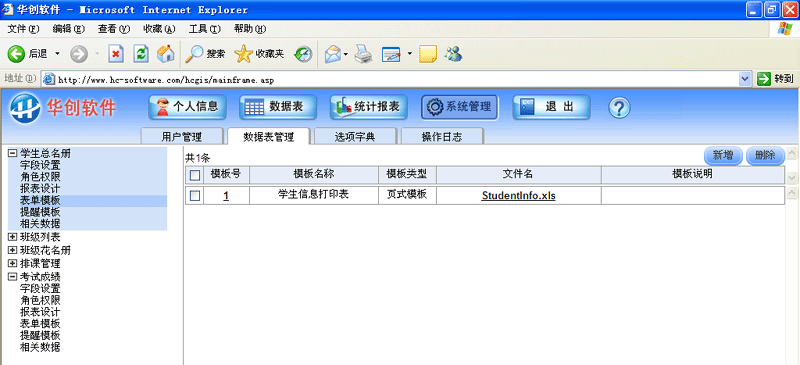Click the IE Back arrow icon
The height and width of the screenshot is (365, 800).
tap(16, 54)
